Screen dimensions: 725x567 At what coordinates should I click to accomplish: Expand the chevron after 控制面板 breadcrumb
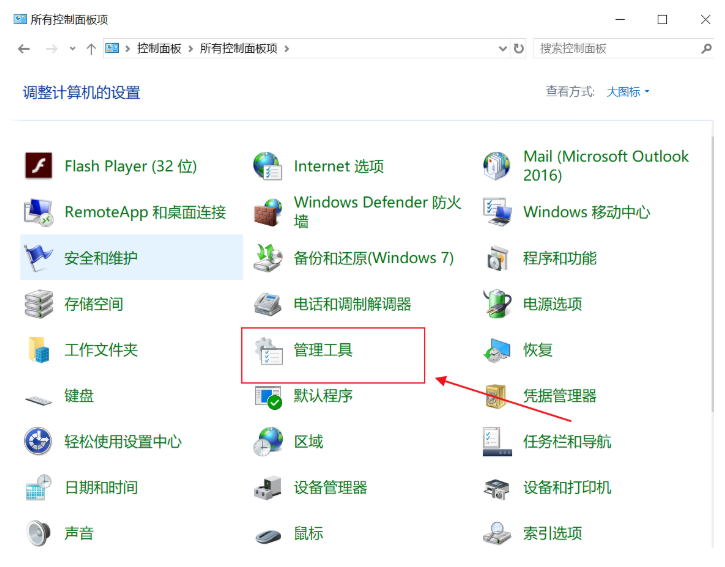click(x=190, y=49)
